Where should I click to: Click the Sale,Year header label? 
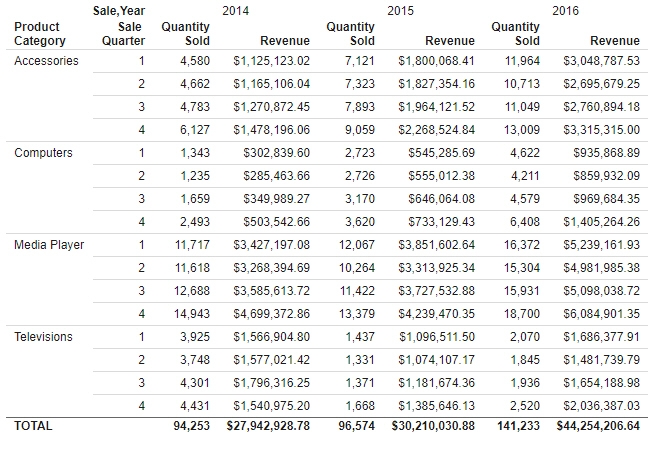point(116,10)
